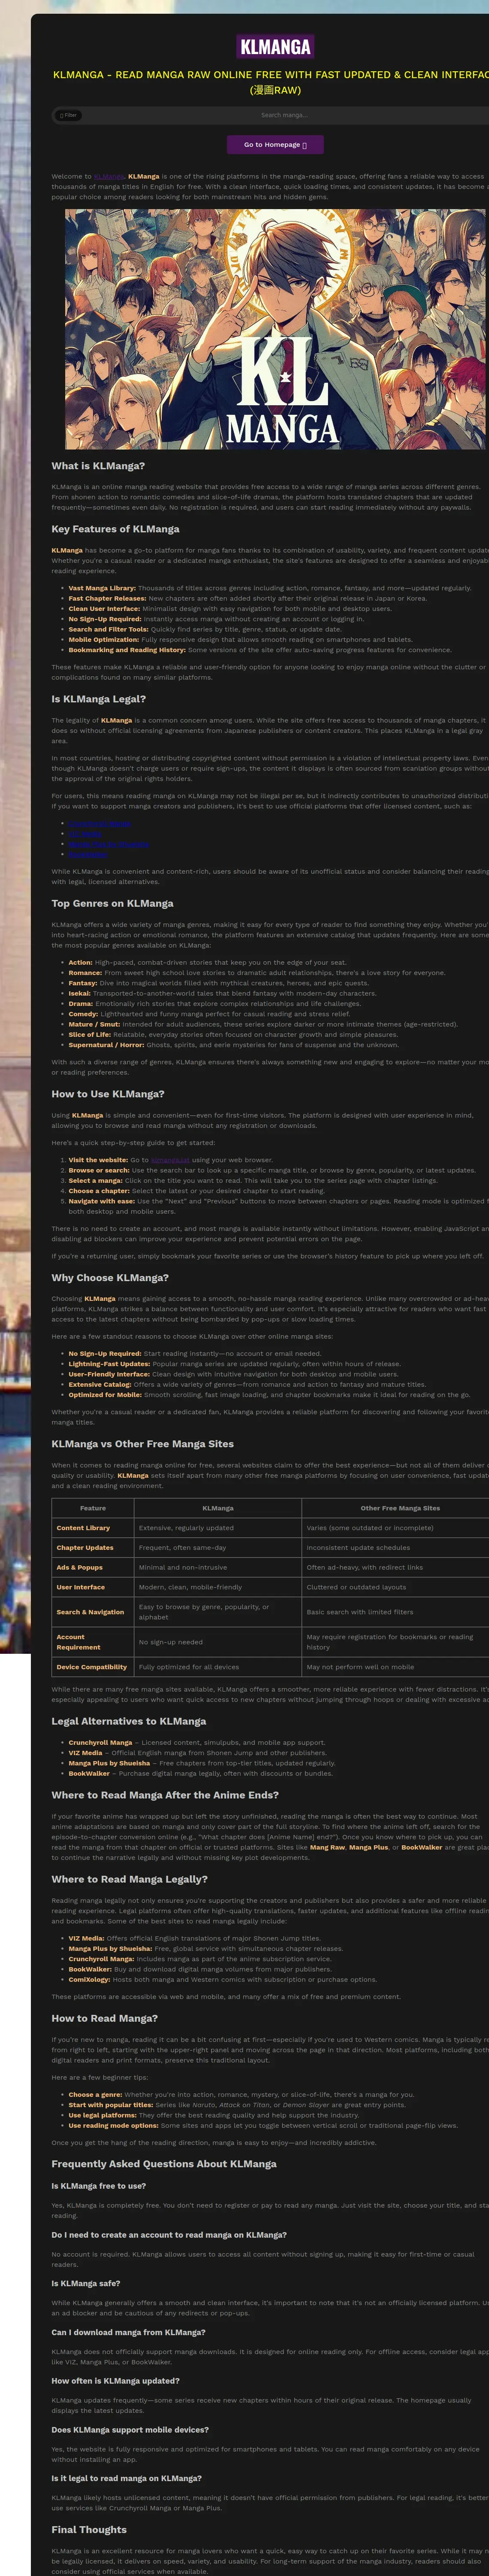Click the 'Isekai' genre list item
Screen dimensions: 489x2576
coord(222,993)
